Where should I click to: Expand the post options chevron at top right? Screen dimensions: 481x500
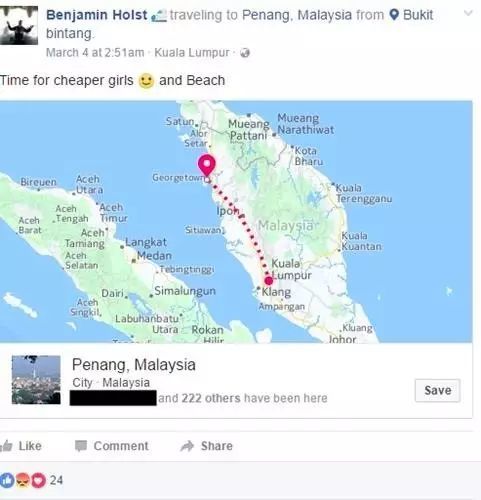pyautogui.click(x=468, y=13)
